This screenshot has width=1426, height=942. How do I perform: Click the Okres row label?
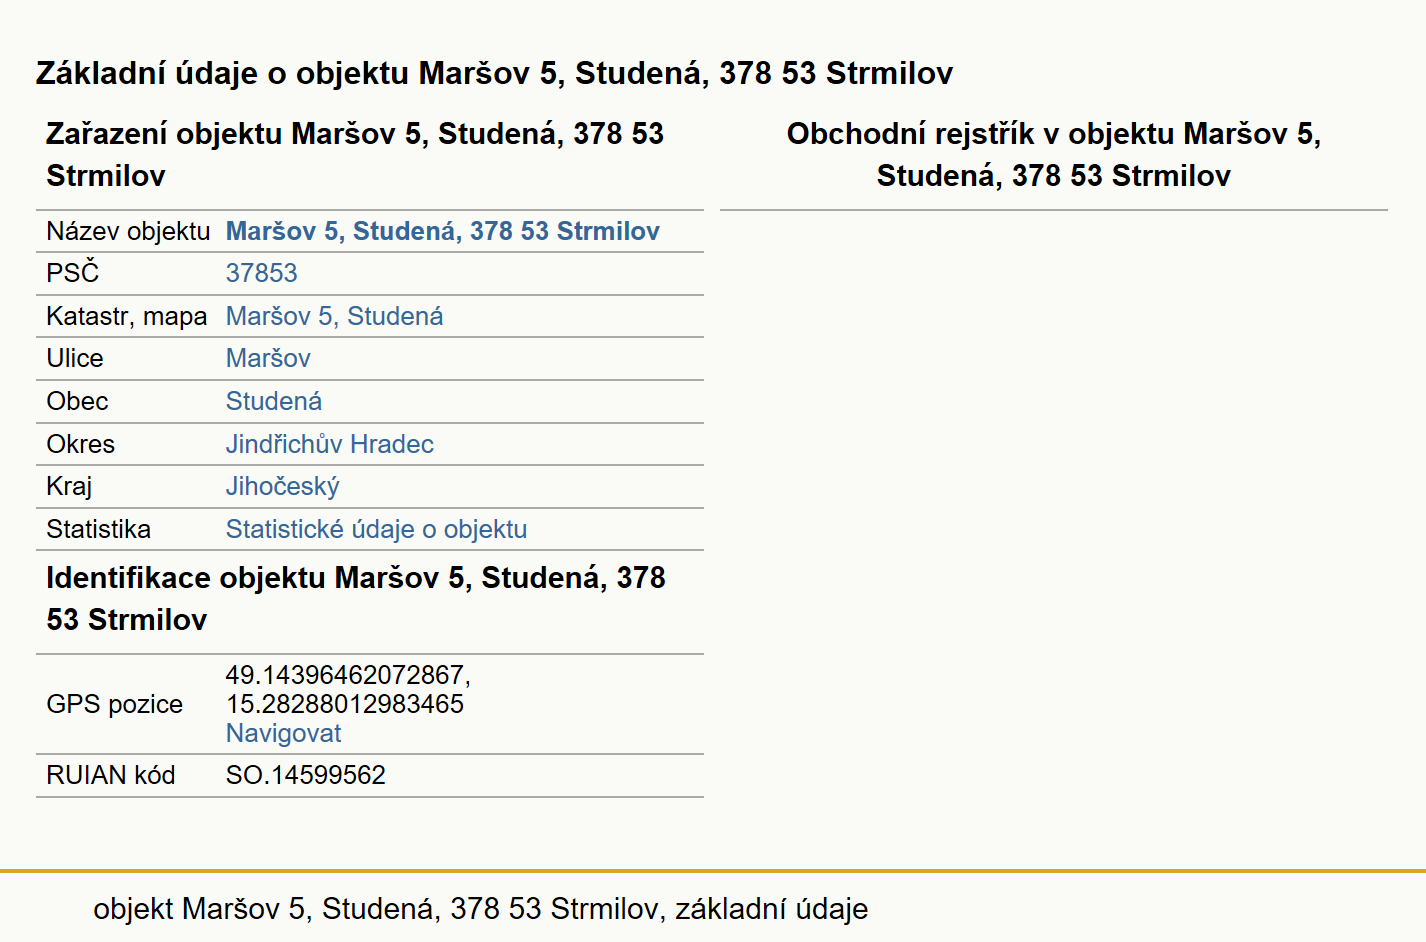[80, 444]
